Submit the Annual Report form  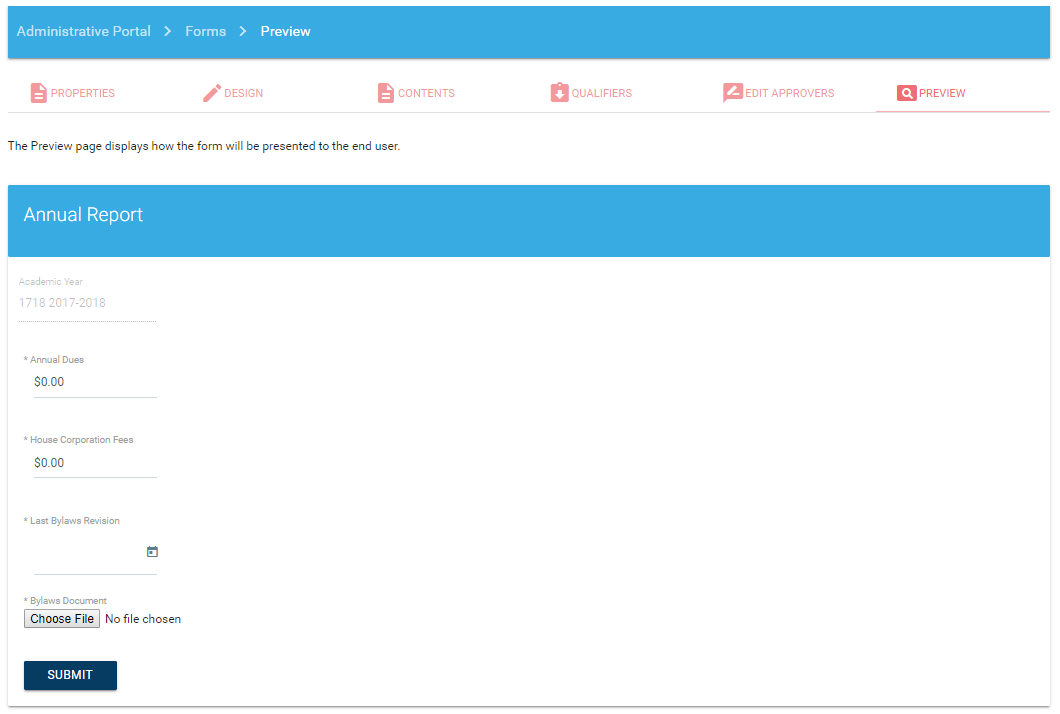pos(70,675)
